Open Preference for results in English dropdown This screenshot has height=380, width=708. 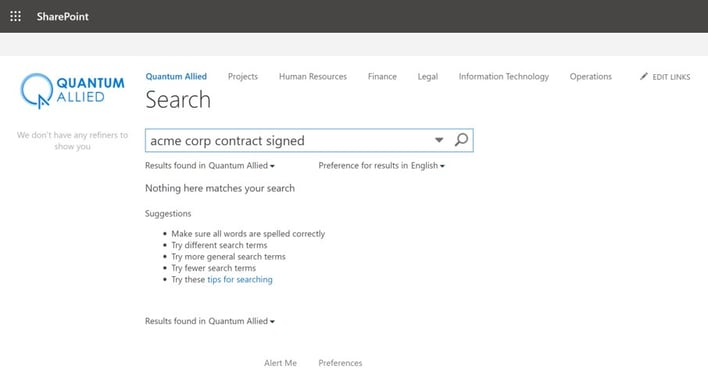click(x=382, y=166)
